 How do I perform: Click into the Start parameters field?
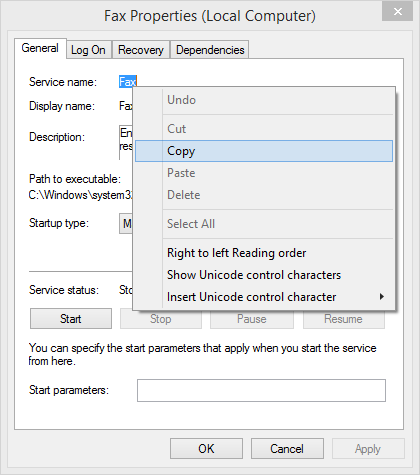pos(261,390)
